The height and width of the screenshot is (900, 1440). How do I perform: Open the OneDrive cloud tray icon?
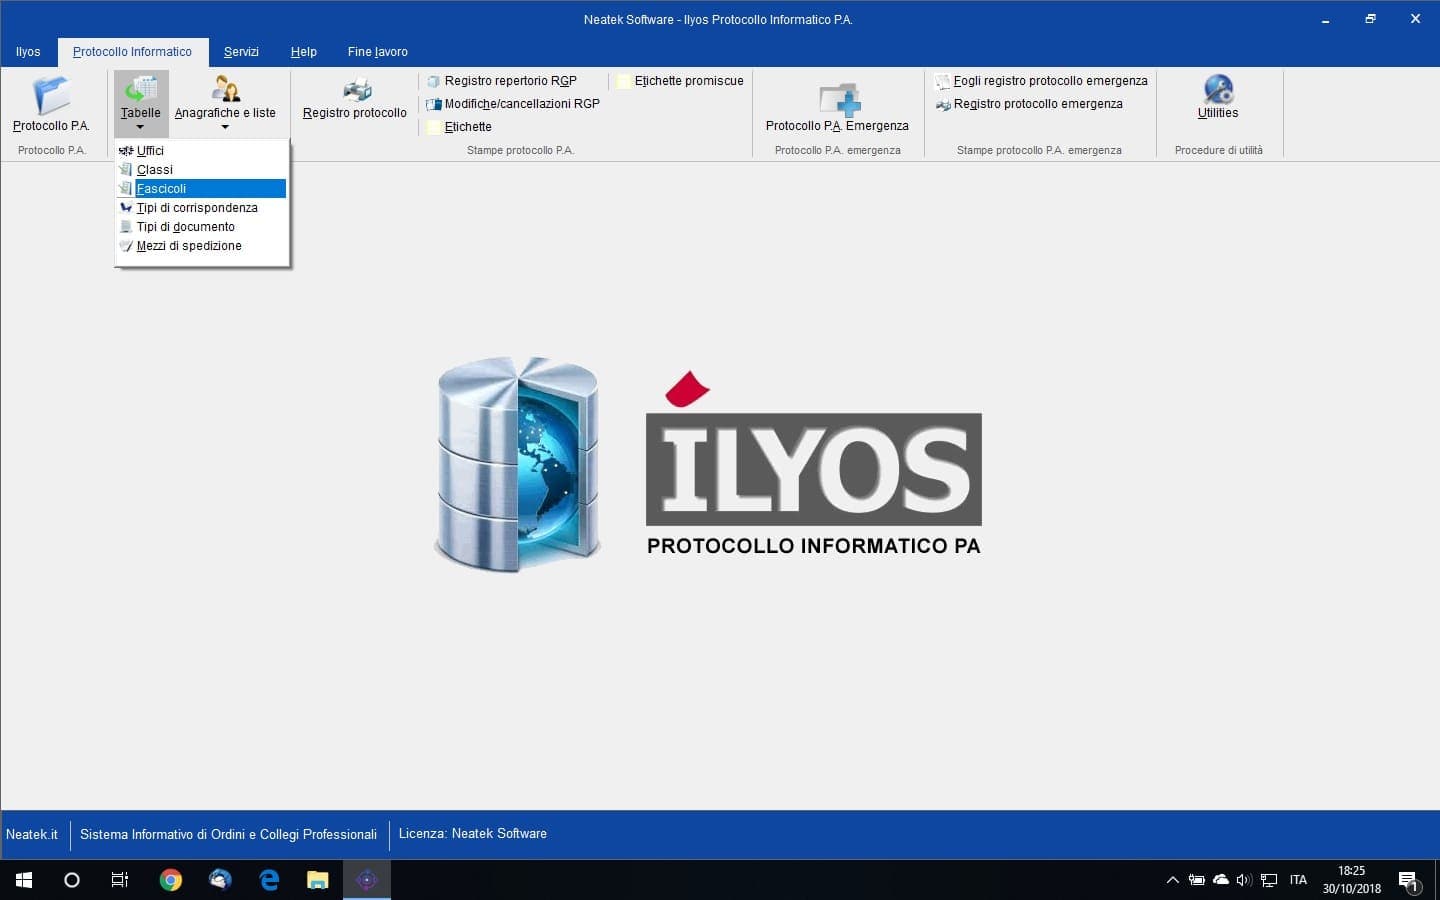[1221, 880]
